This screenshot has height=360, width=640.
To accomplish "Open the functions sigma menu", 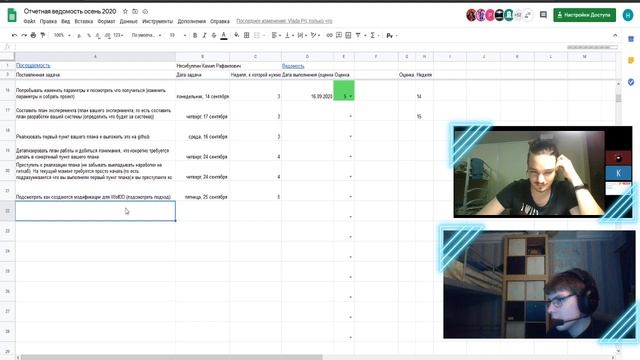I will pos(373,36).
